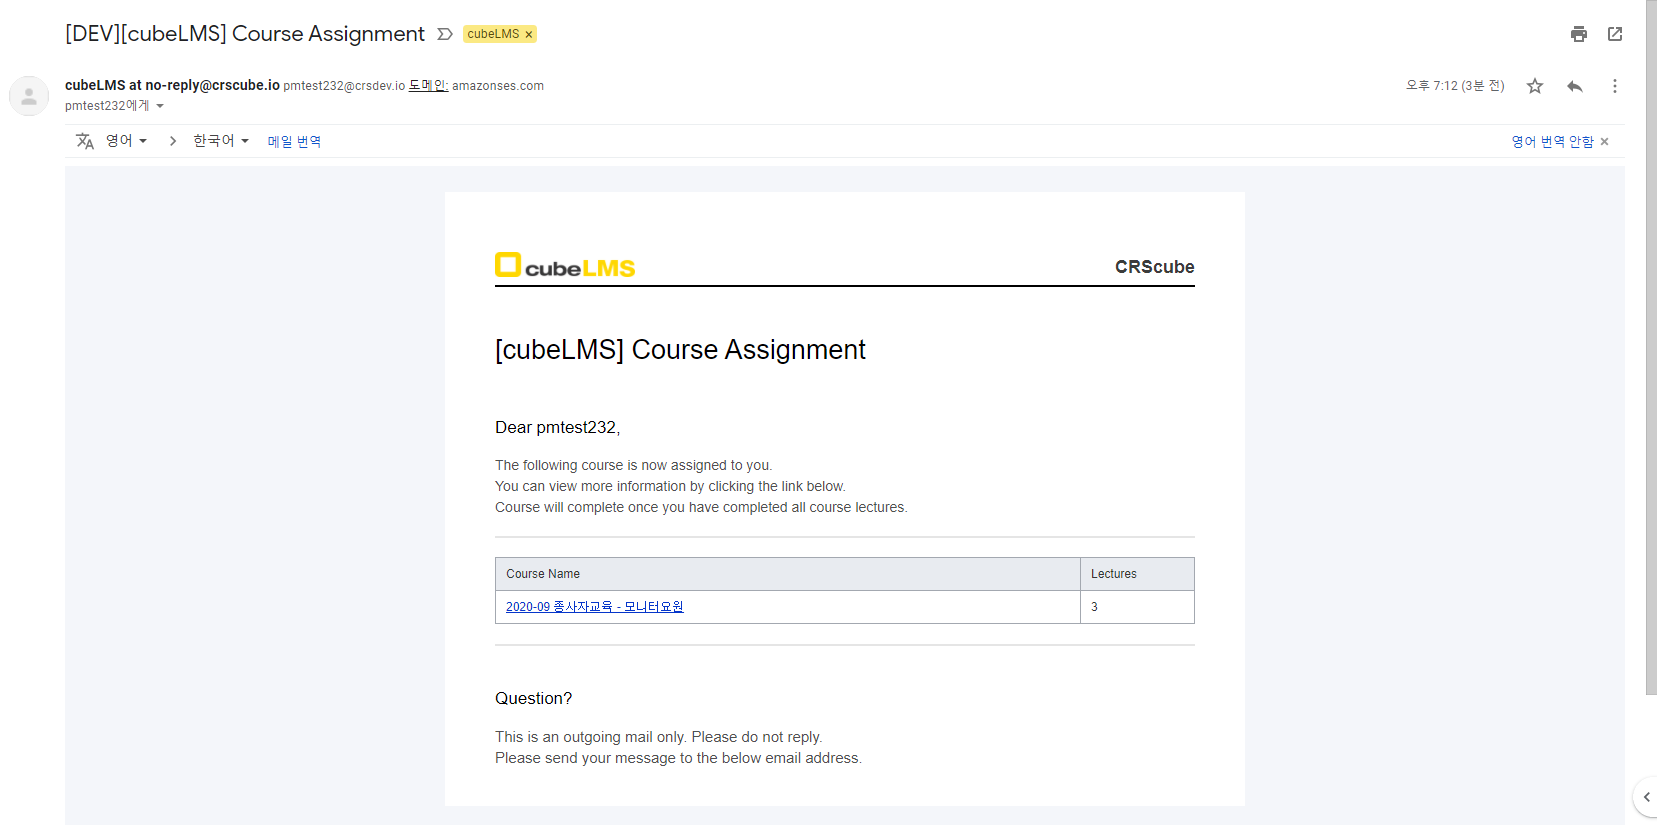Star this Course Assignment email
The height and width of the screenshot is (825, 1657).
click(1535, 86)
